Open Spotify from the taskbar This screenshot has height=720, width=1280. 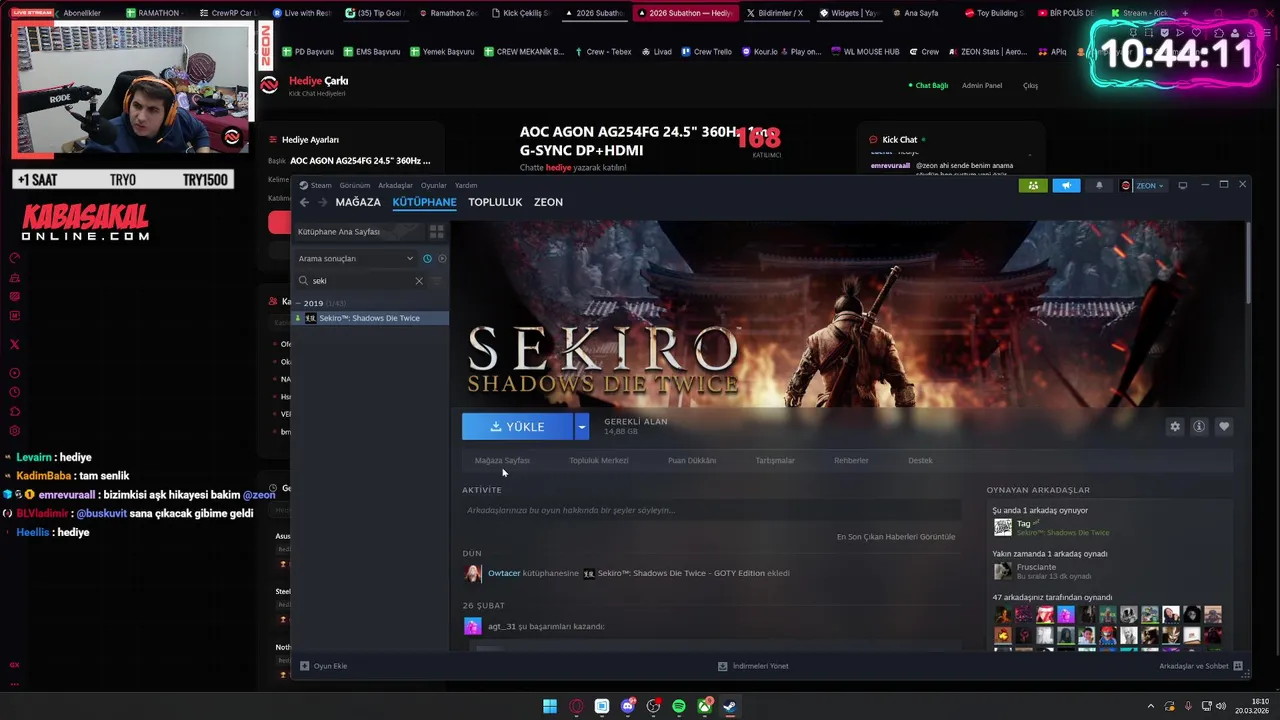[x=679, y=706]
